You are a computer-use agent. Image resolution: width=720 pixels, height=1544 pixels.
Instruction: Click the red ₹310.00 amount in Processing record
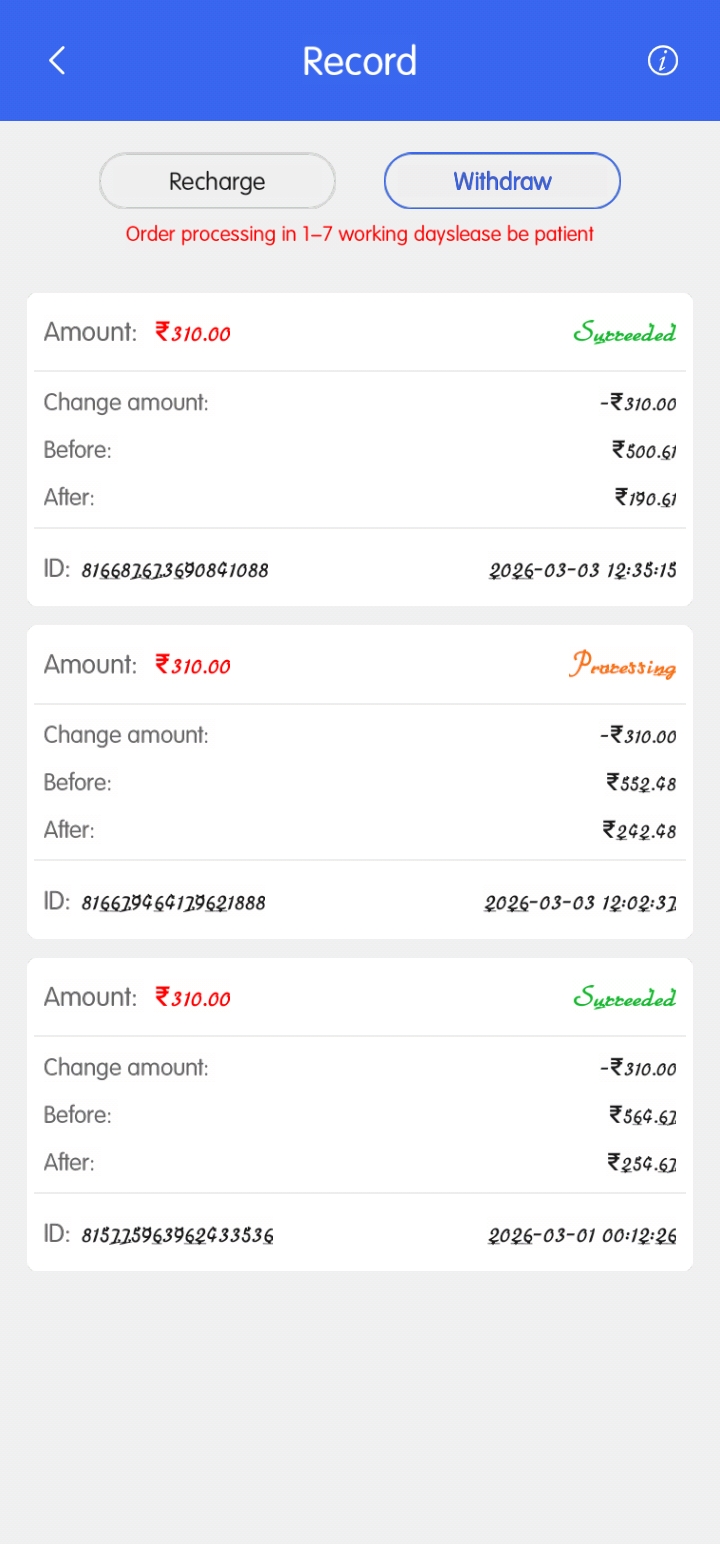(193, 665)
